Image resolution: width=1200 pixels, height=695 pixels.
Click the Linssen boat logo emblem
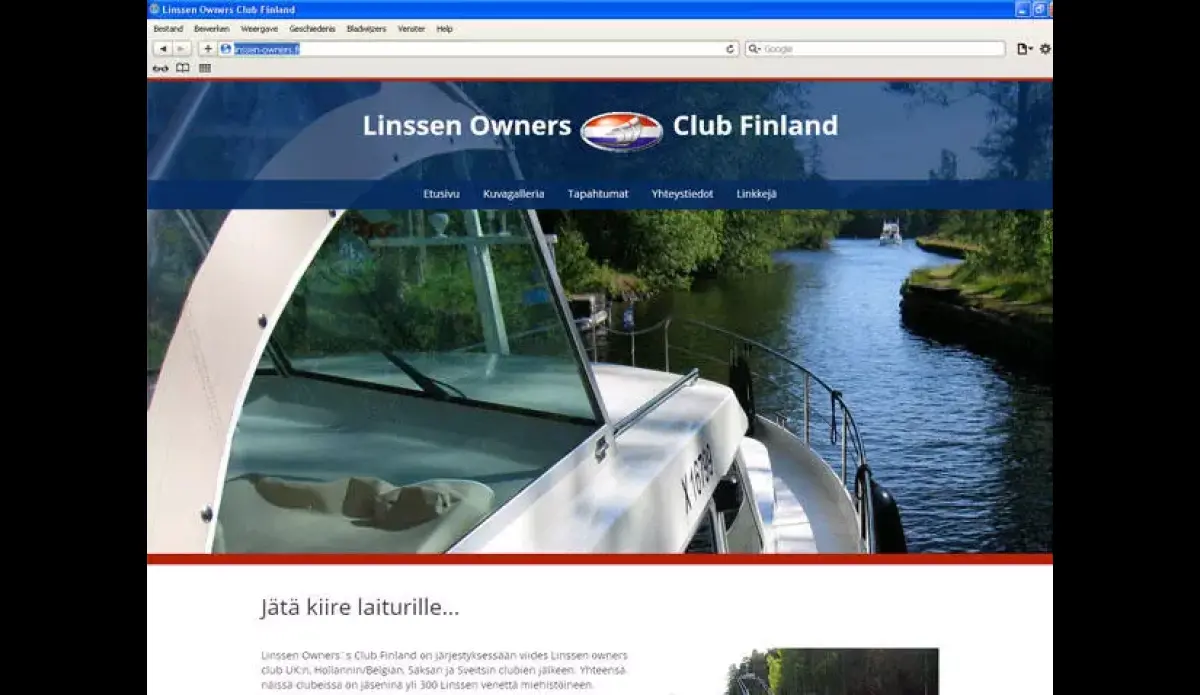(621, 131)
